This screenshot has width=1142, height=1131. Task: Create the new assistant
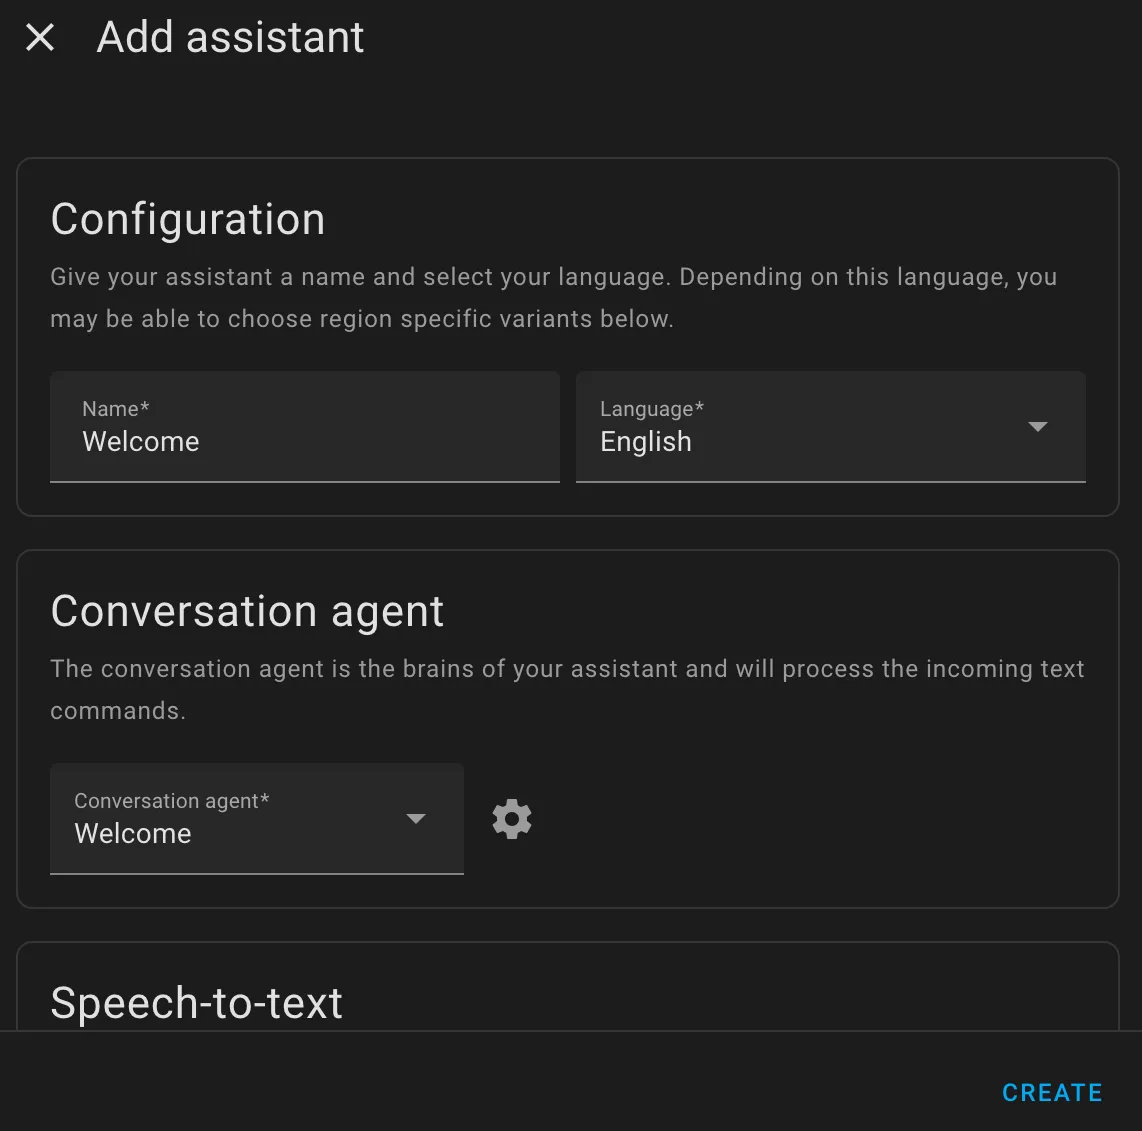tap(1051, 1091)
